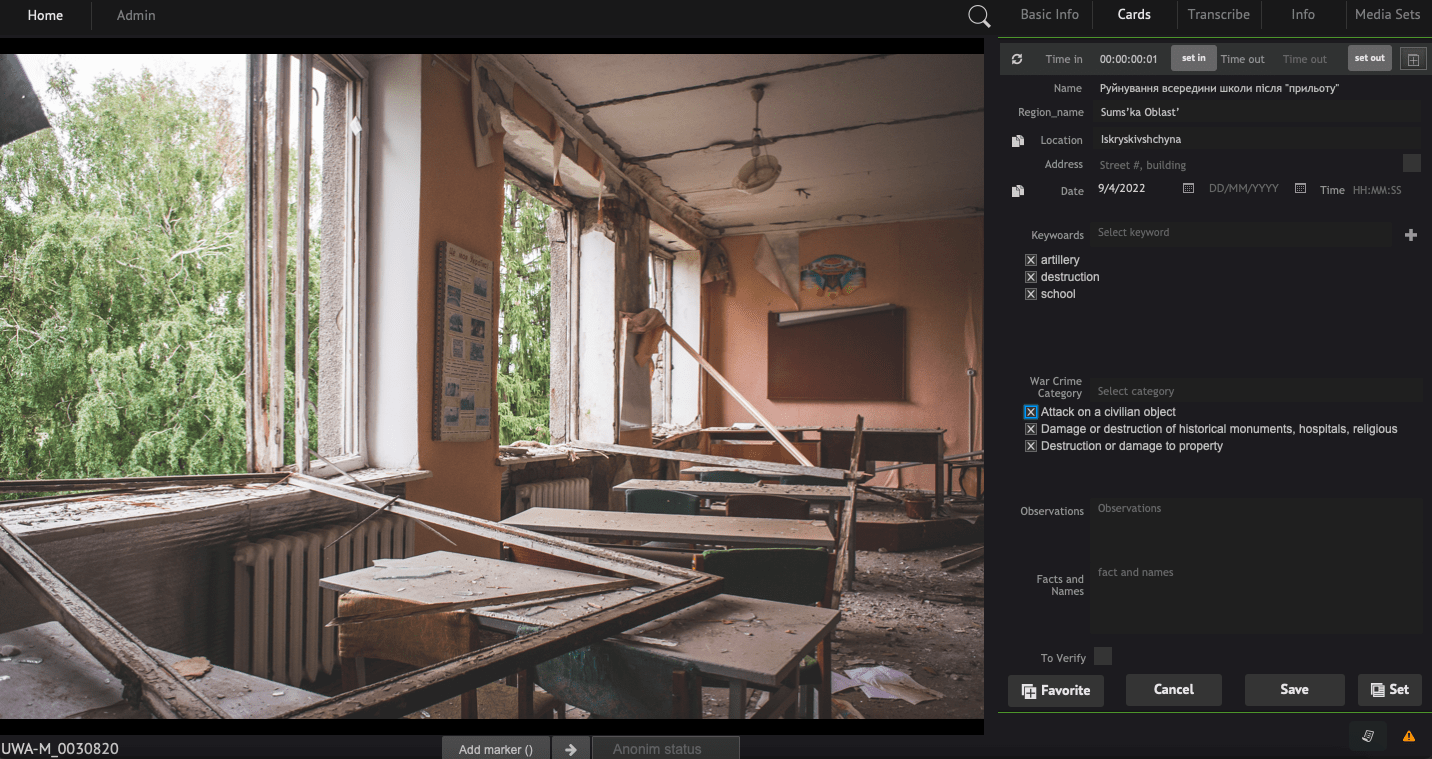This screenshot has width=1432, height=759.
Task: Click the document notes icon in bottom bar
Action: pyautogui.click(x=1368, y=736)
